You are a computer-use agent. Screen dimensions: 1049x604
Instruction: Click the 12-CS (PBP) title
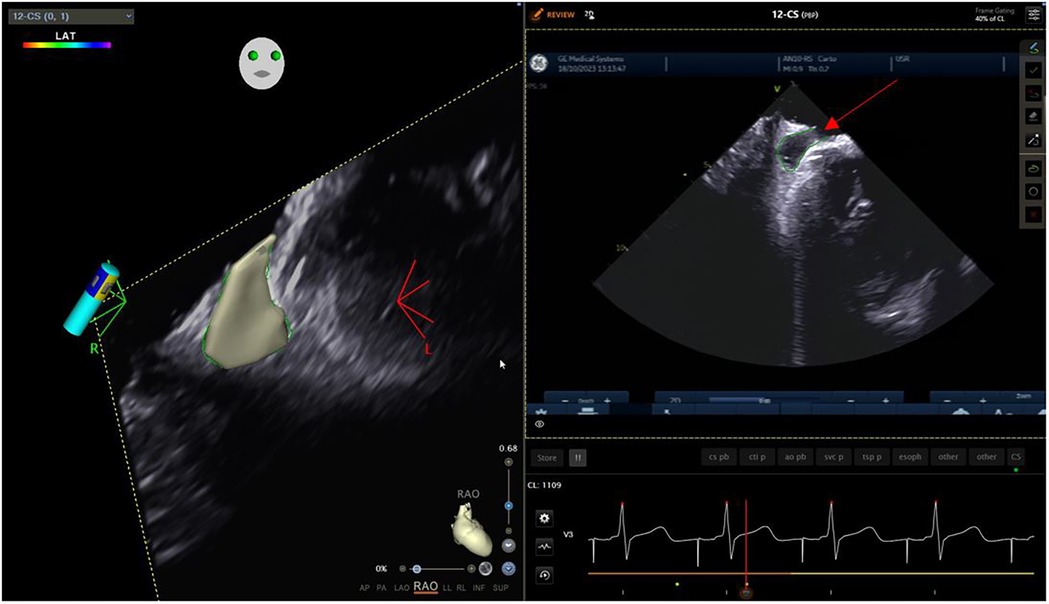[795, 14]
